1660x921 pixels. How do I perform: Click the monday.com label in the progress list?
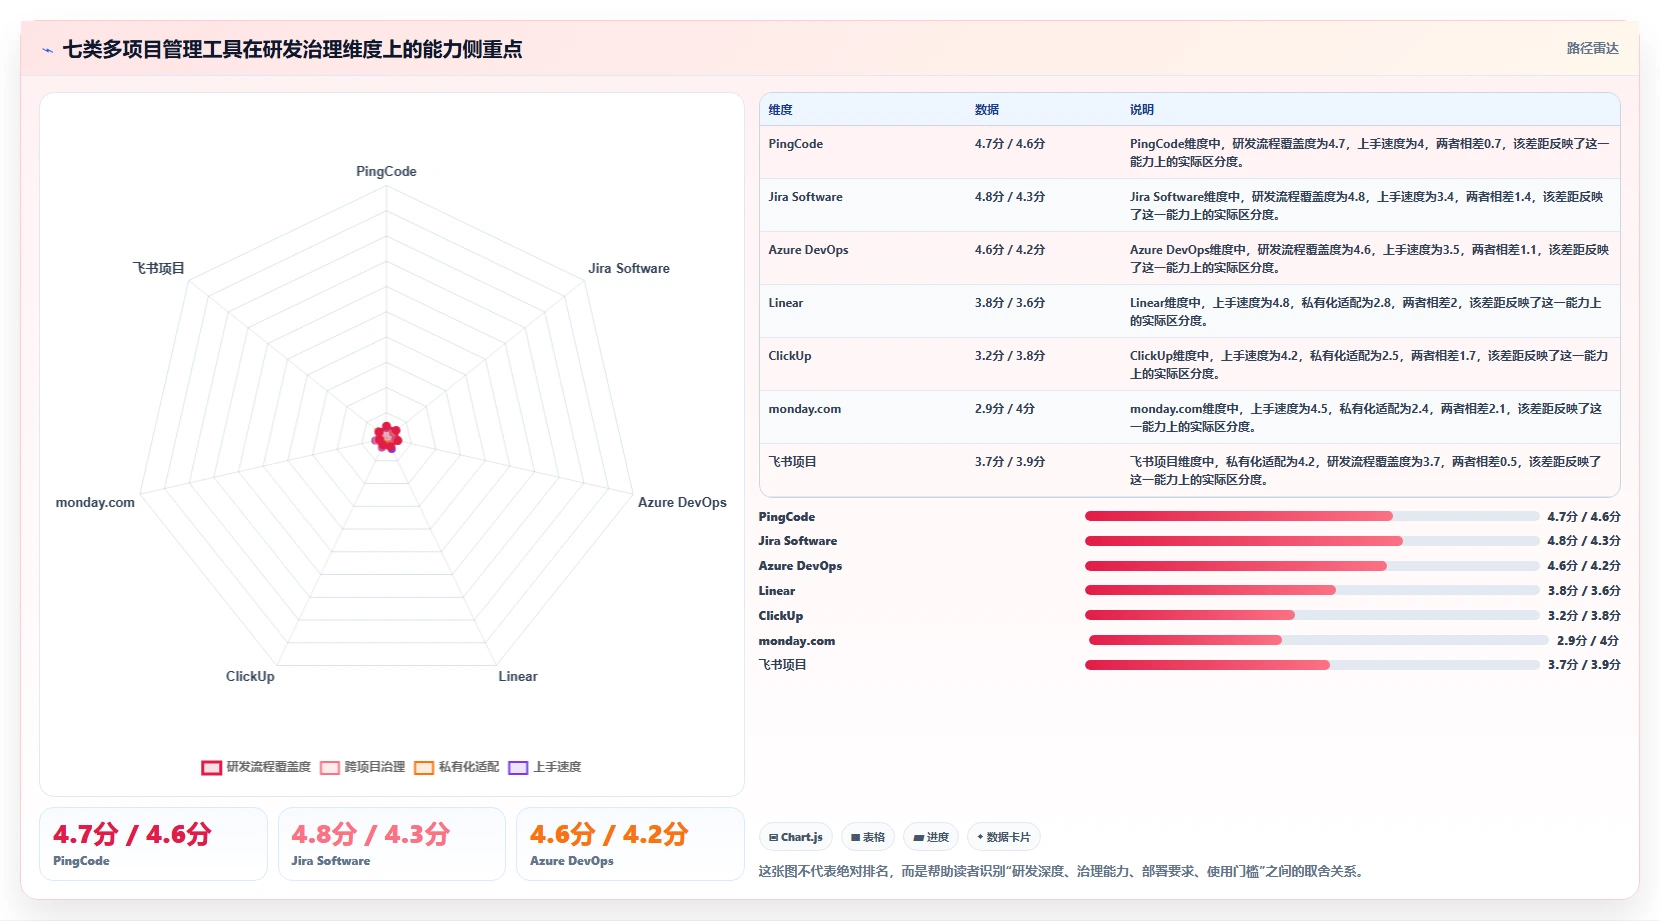[x=796, y=641]
